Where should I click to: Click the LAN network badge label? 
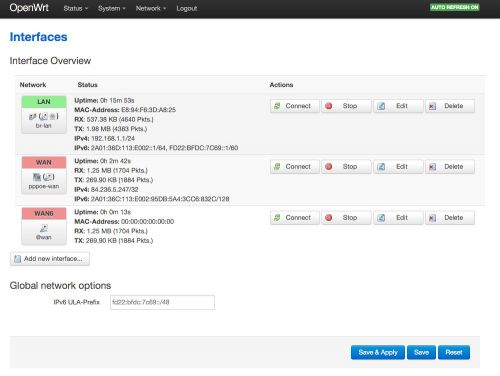[44, 102]
